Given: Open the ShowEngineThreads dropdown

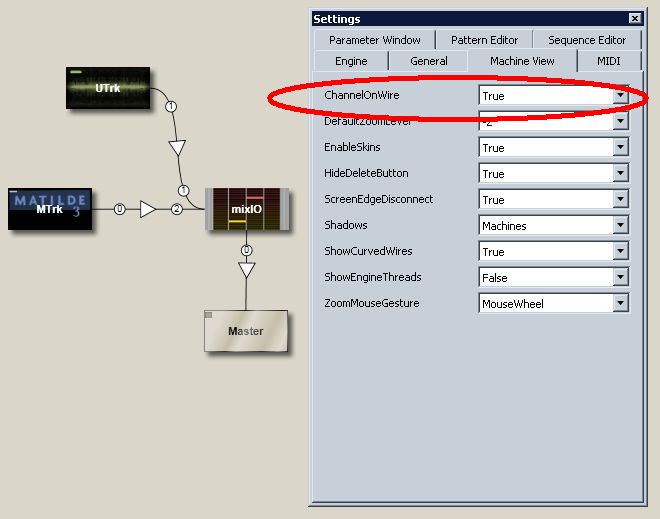Looking at the screenshot, I should point(620,278).
